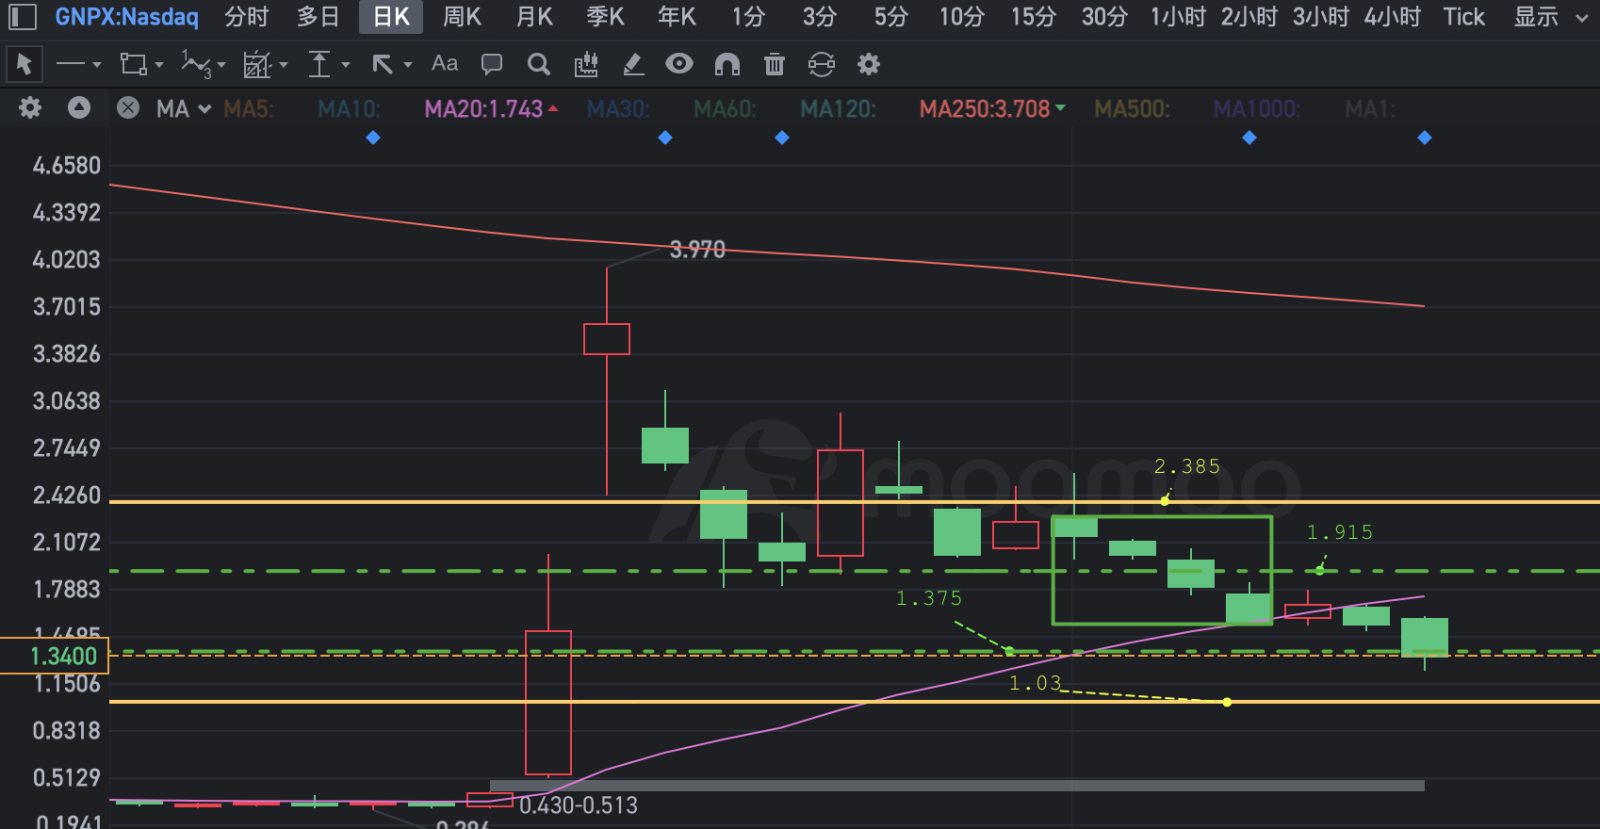This screenshot has width=1600, height=829.
Task: Select the cursor pointer tool
Action: (24, 65)
